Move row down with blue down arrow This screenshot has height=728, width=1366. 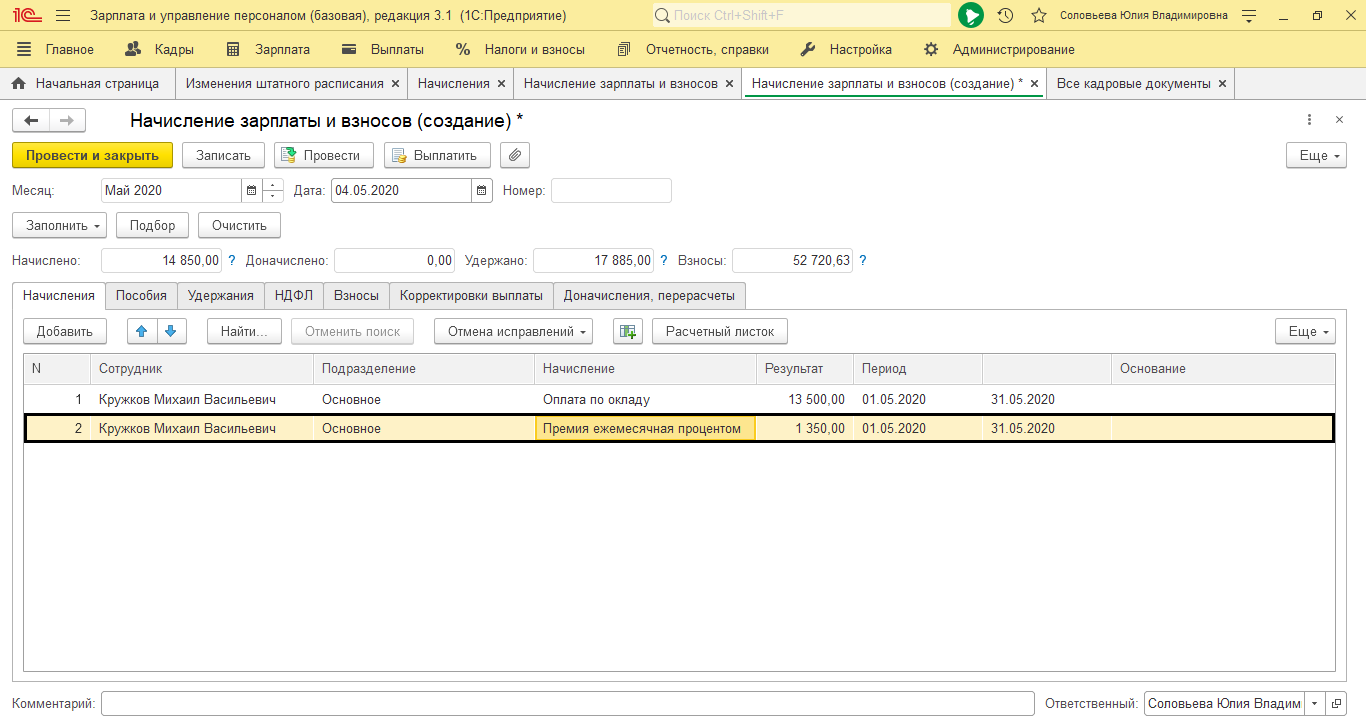point(171,331)
